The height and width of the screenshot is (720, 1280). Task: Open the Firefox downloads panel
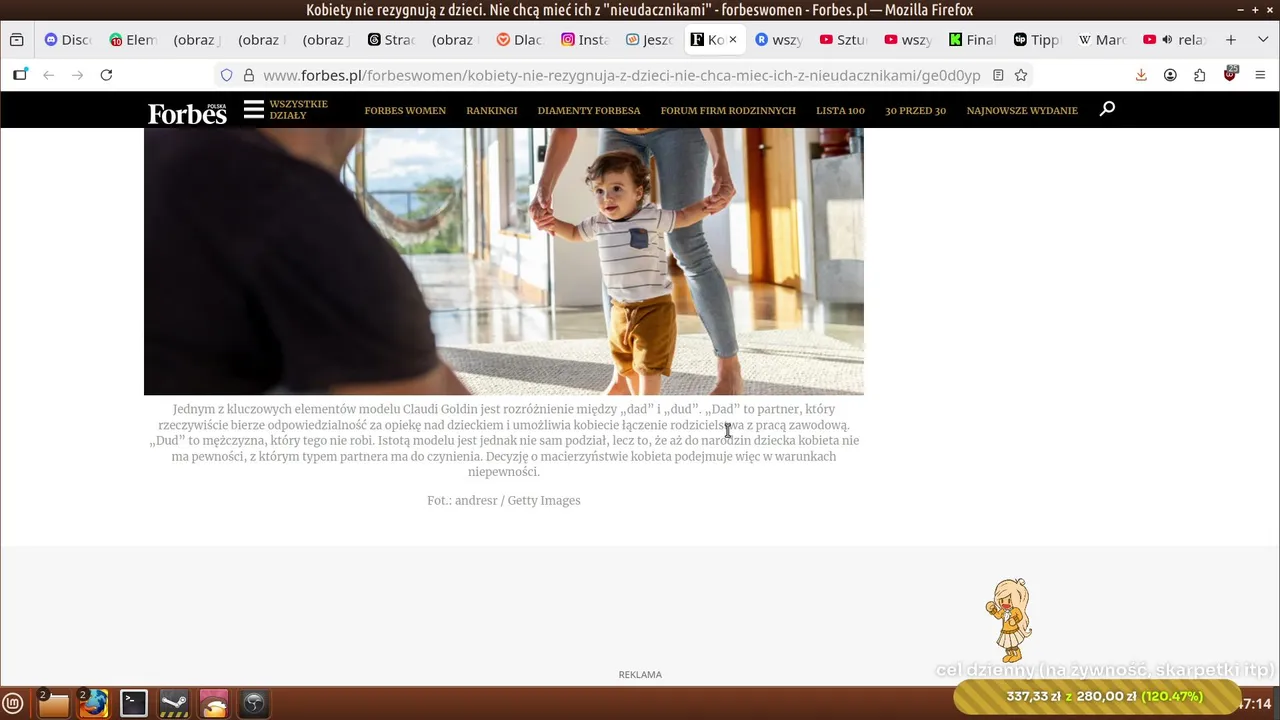point(1141,75)
